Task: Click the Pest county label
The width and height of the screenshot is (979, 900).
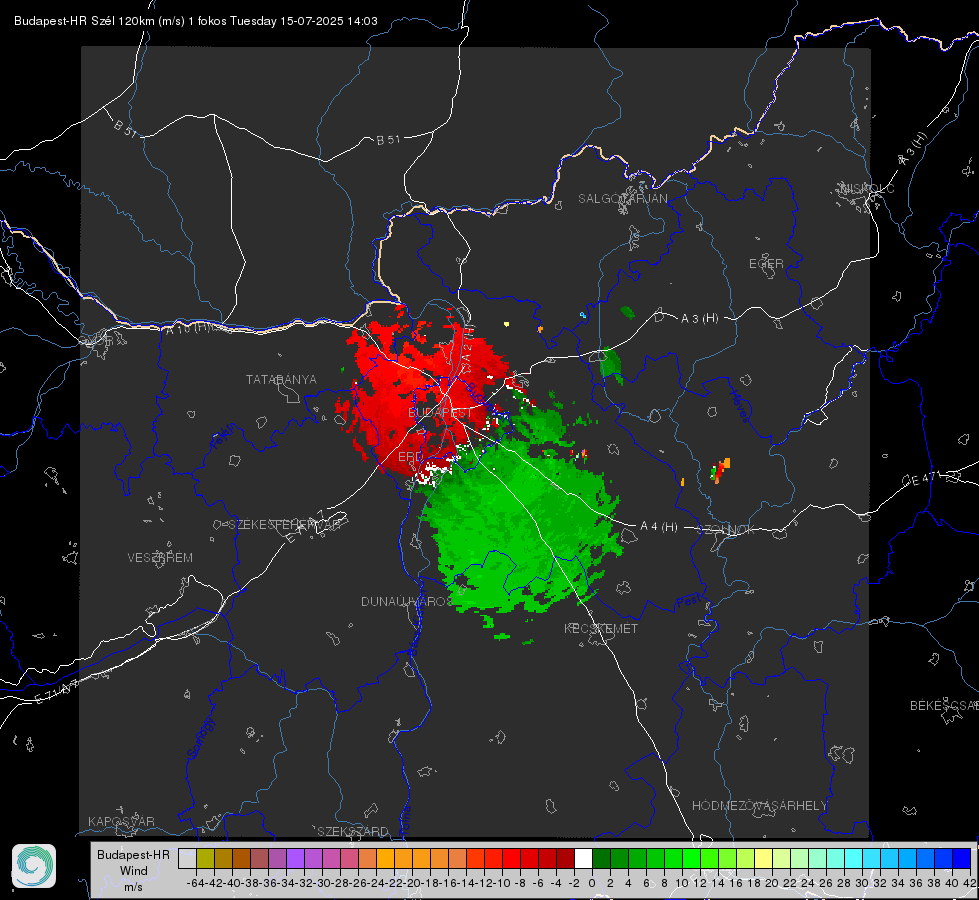Action: coord(688,601)
